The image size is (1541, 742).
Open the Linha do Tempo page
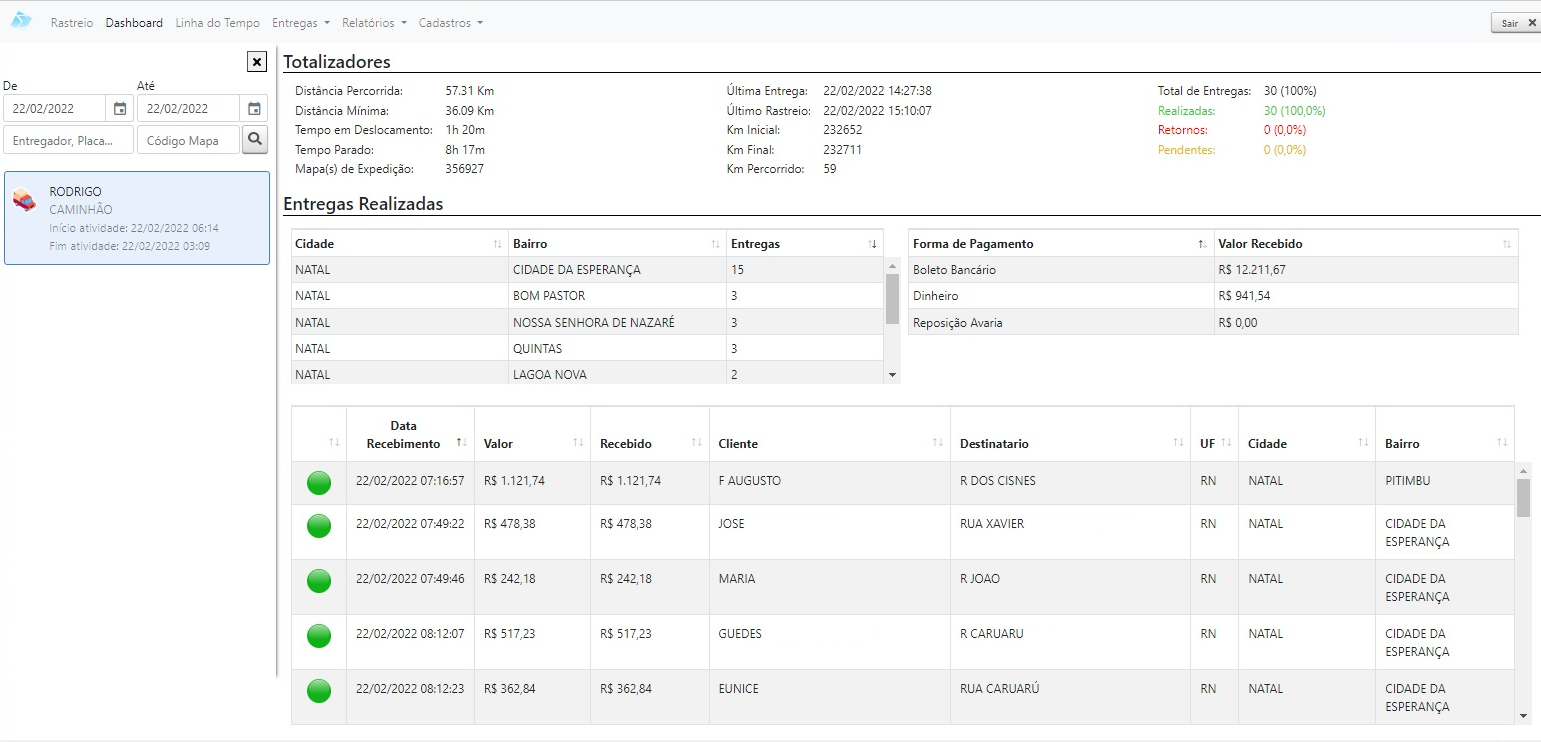[x=217, y=23]
